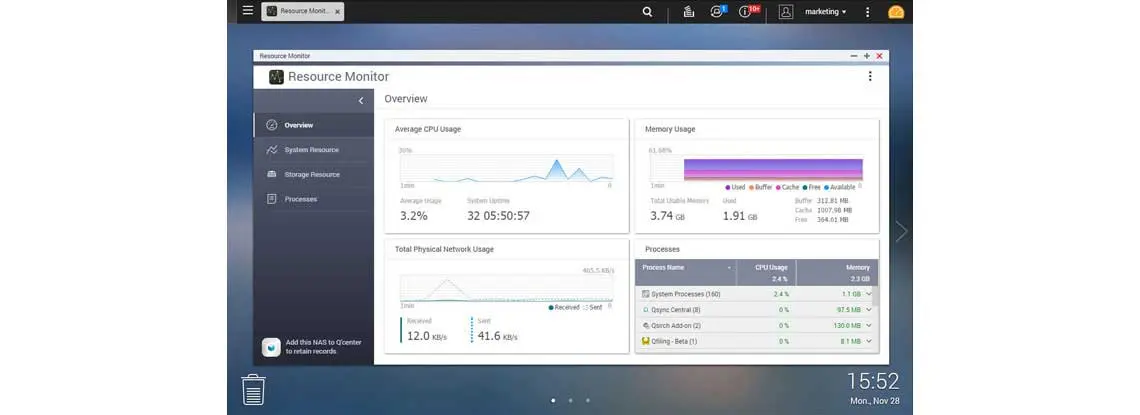This screenshot has width=1140, height=415.
Task: Switch to the Resource Monitor taskbar tab
Action: point(303,12)
